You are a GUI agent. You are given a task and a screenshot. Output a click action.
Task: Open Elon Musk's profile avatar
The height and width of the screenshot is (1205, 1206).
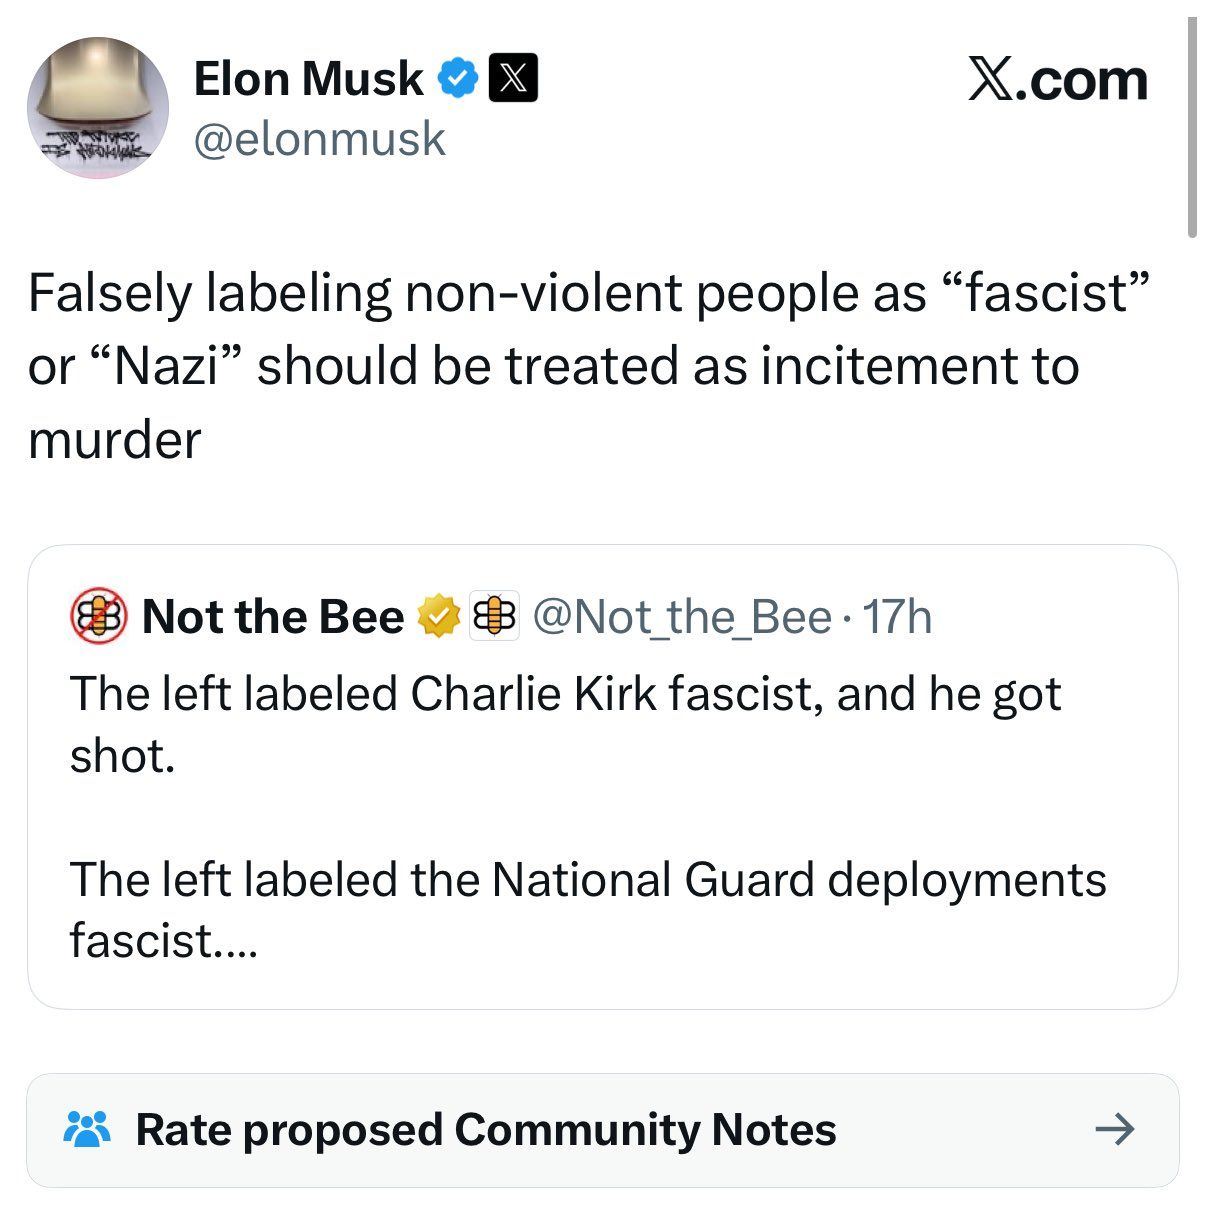tap(97, 108)
